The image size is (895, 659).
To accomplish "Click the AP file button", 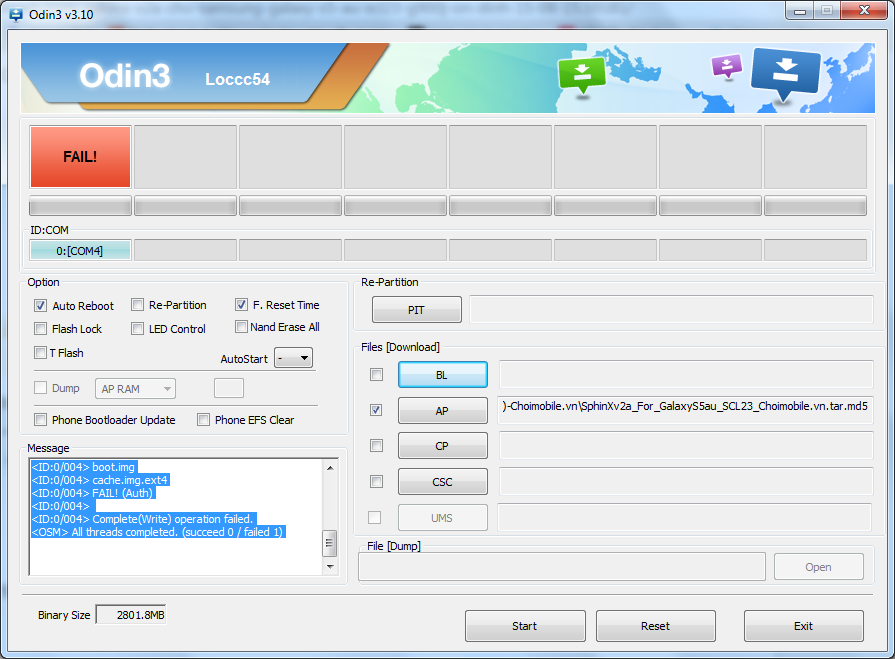I will tap(442, 411).
